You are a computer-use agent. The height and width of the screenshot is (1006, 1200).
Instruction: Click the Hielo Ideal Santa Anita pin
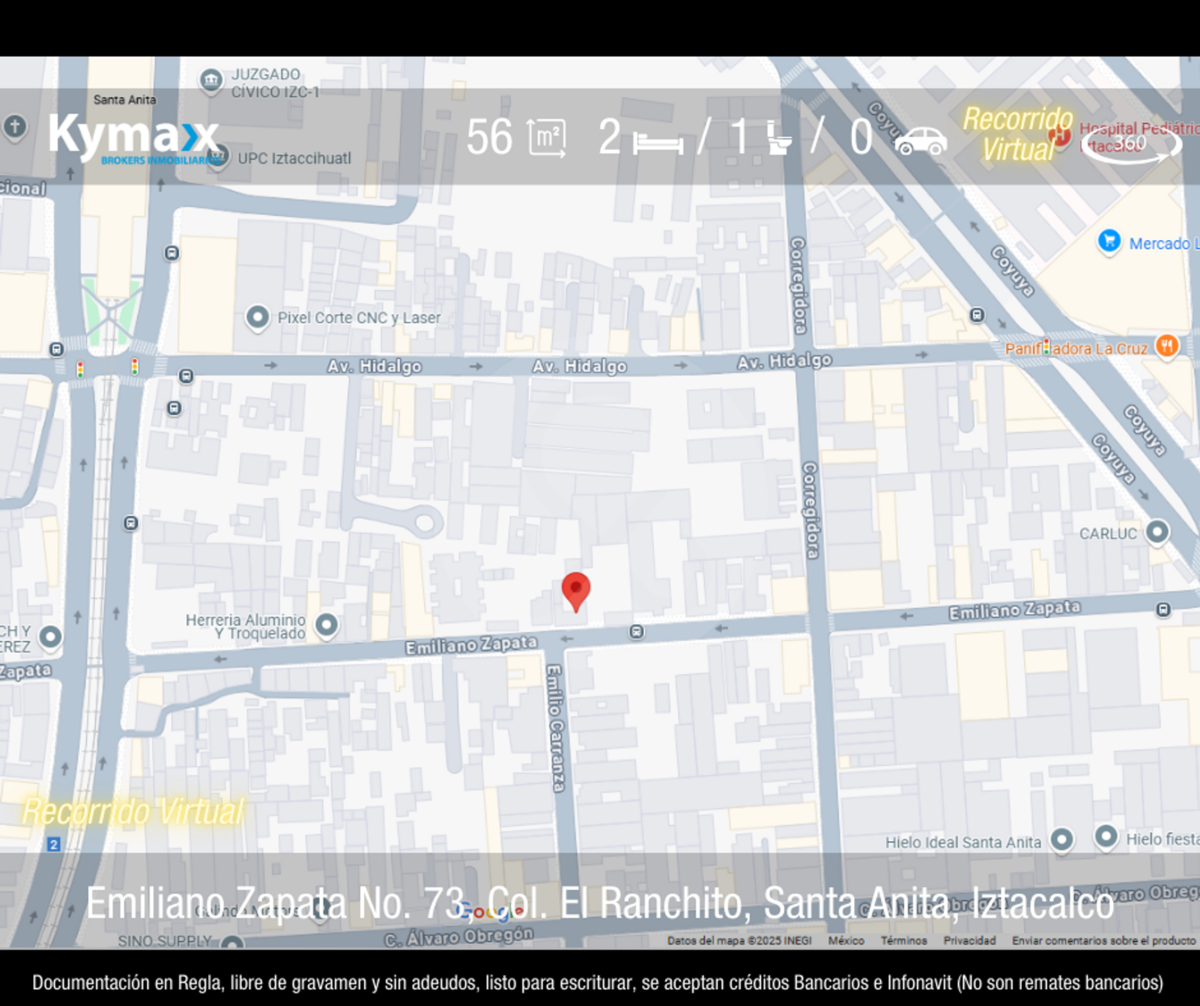point(1062,840)
